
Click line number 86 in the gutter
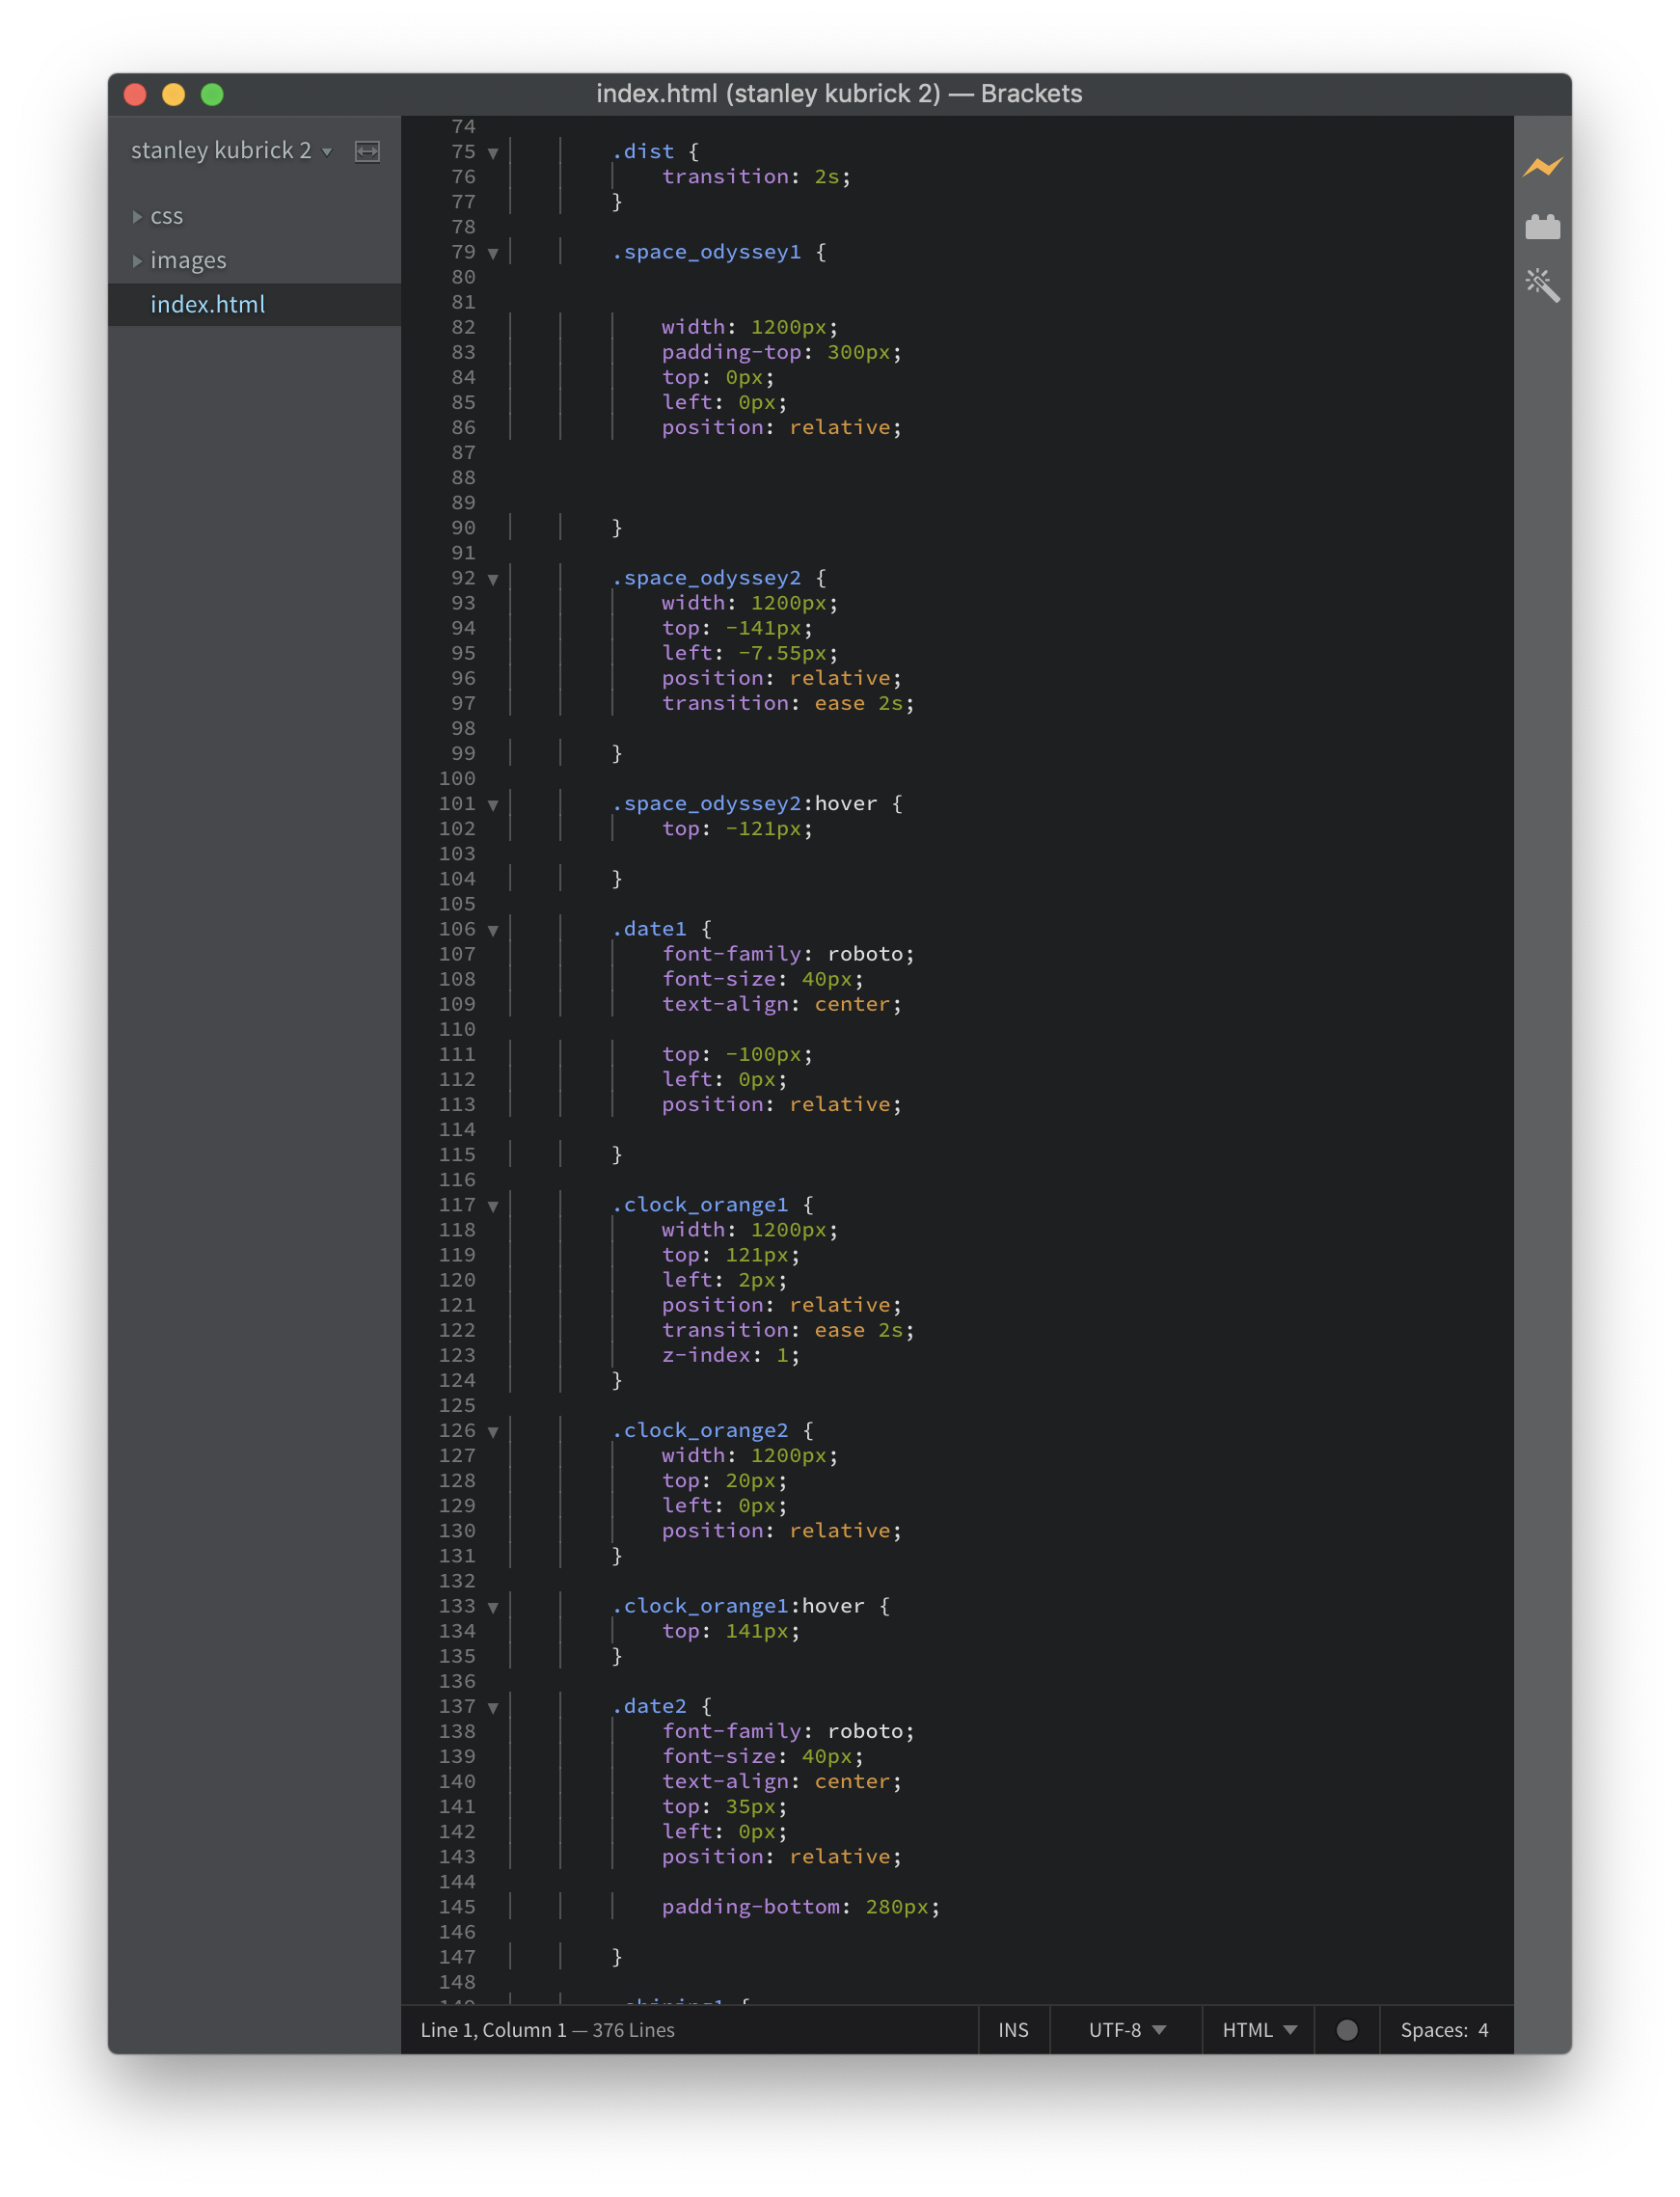tap(463, 428)
